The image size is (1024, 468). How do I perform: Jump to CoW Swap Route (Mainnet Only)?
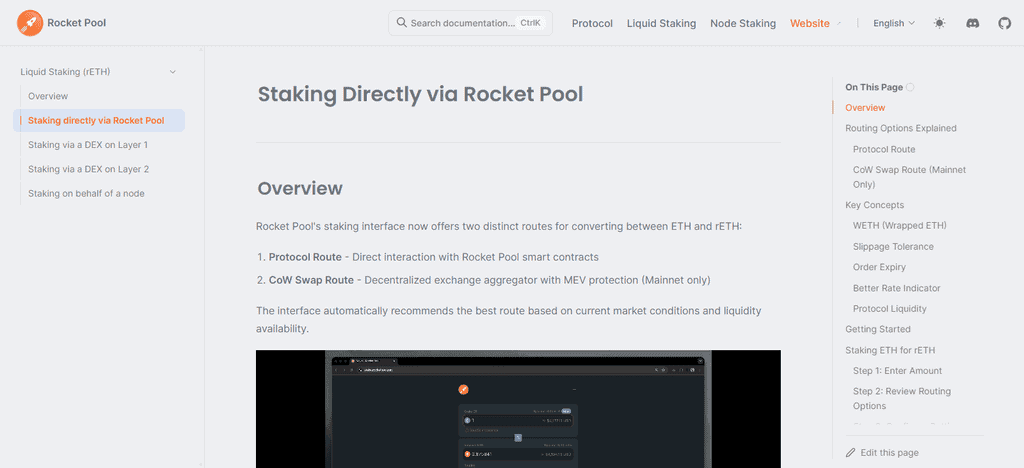click(909, 177)
